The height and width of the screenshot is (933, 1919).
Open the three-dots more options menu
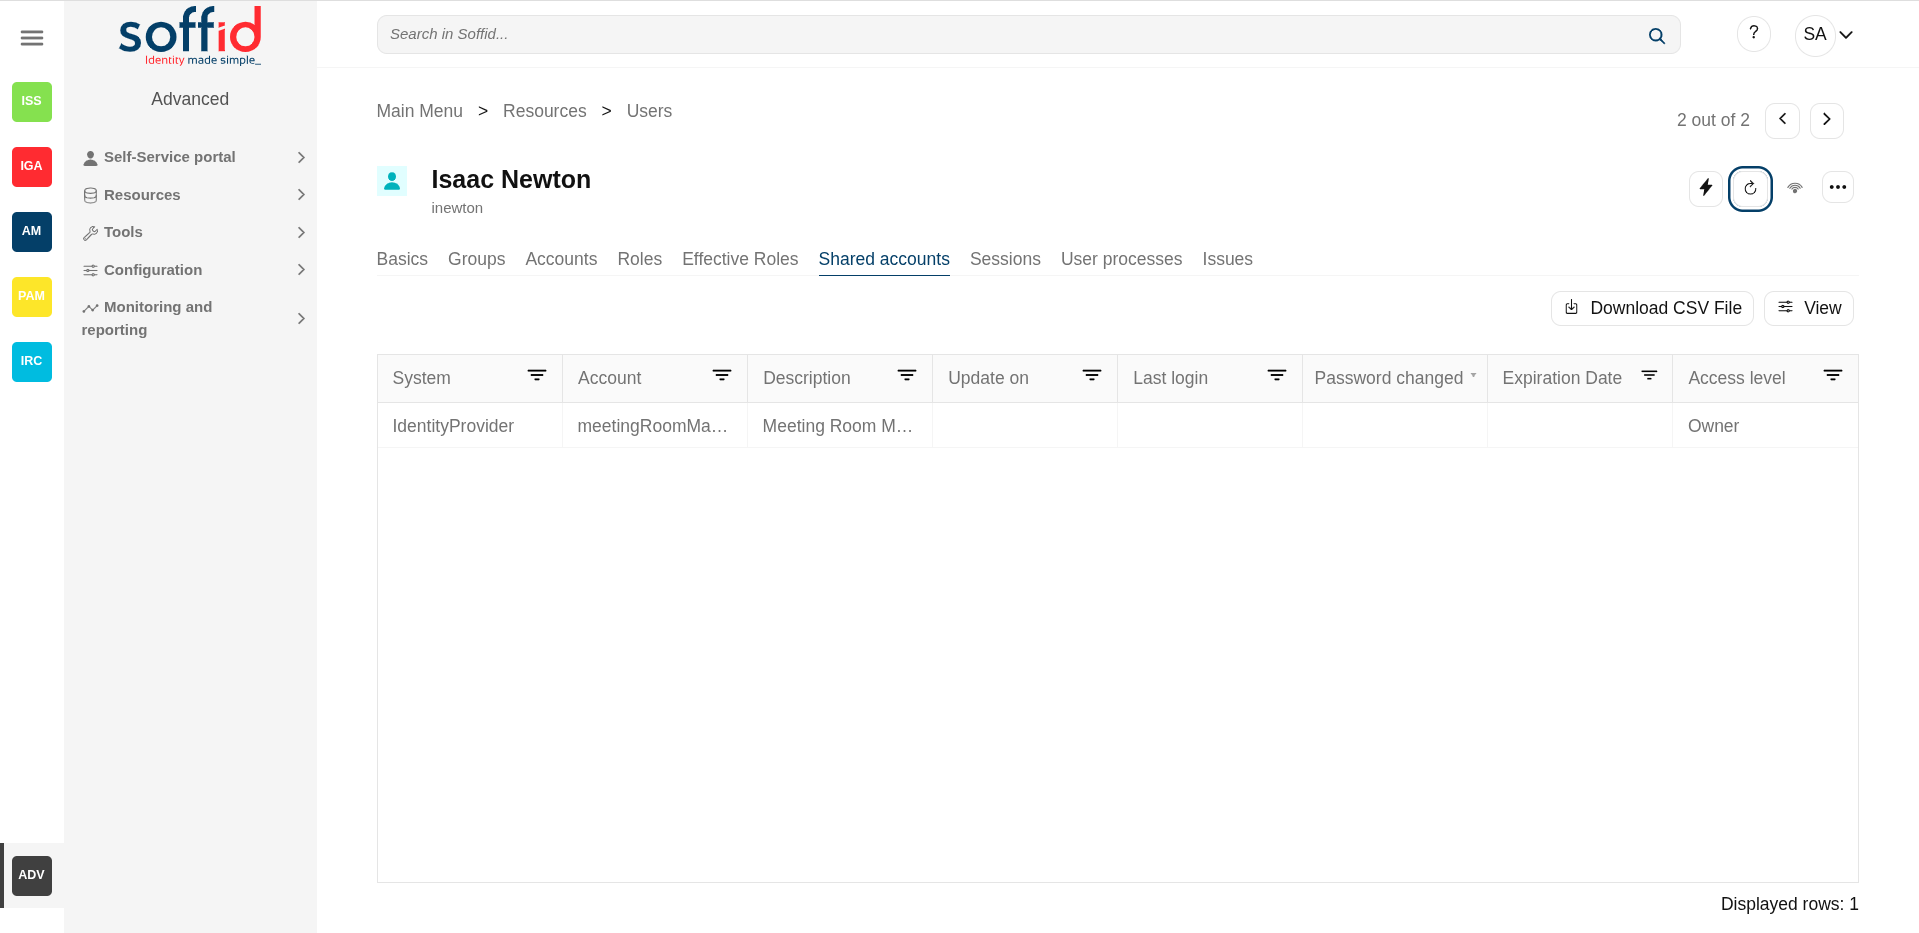[1838, 187]
